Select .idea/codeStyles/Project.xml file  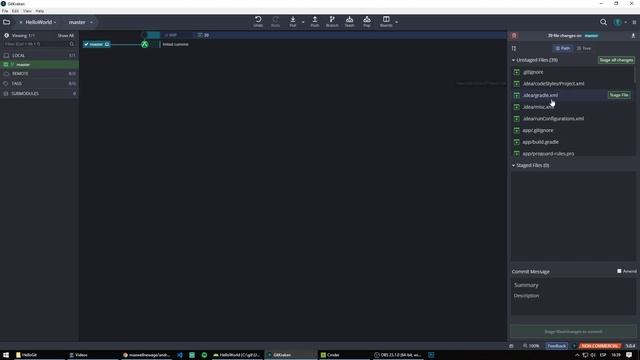click(x=573, y=84)
